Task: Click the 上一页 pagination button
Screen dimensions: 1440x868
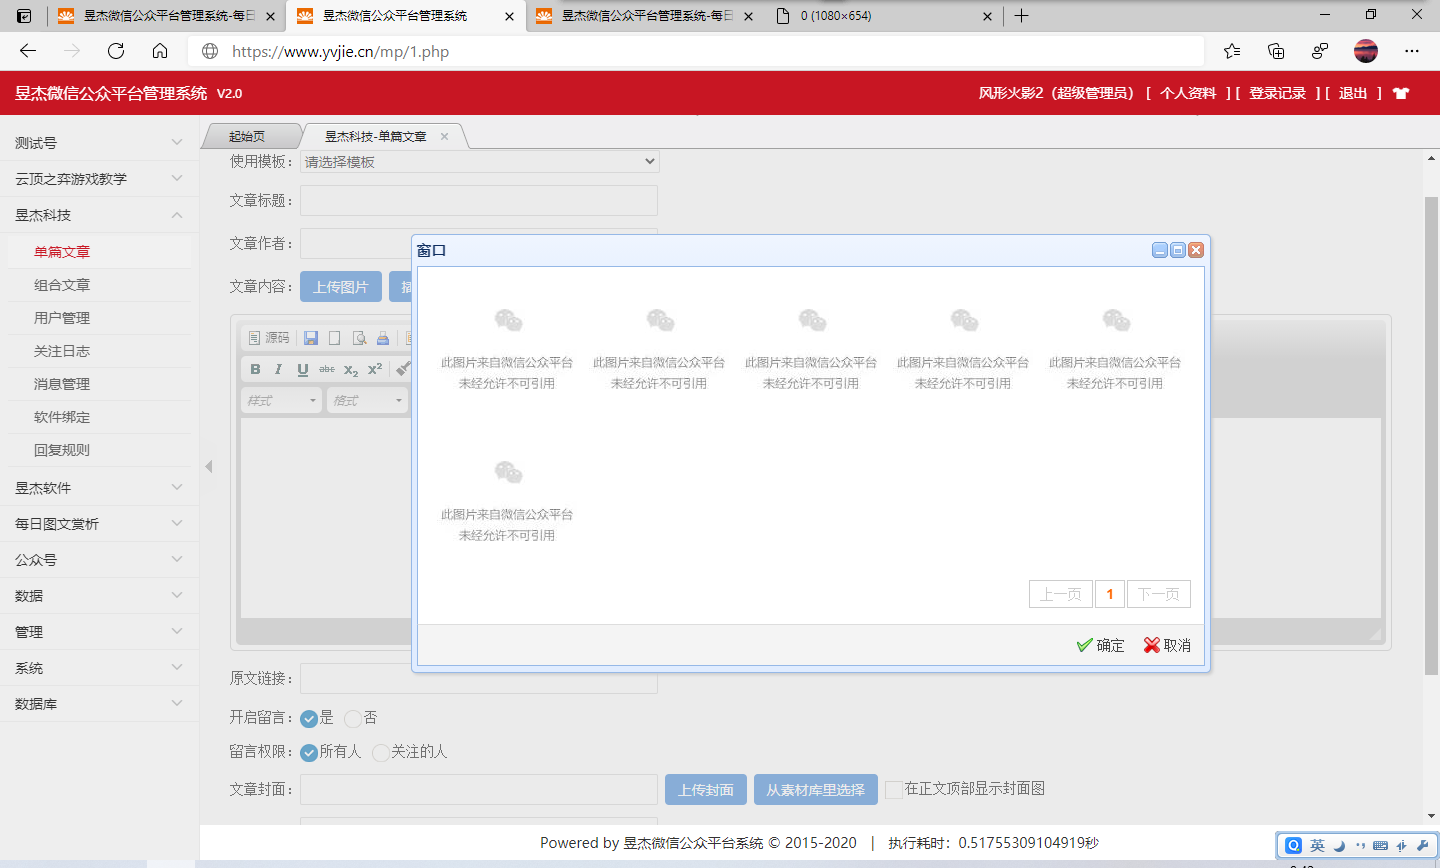Action: (1061, 594)
